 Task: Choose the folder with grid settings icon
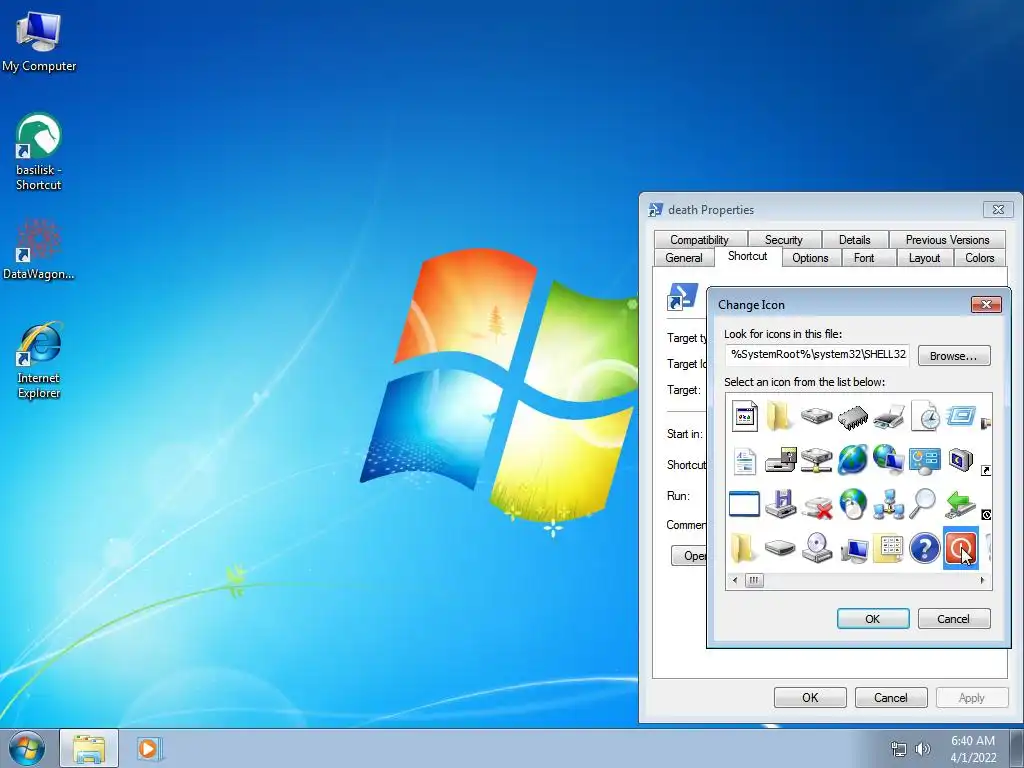[888, 548]
